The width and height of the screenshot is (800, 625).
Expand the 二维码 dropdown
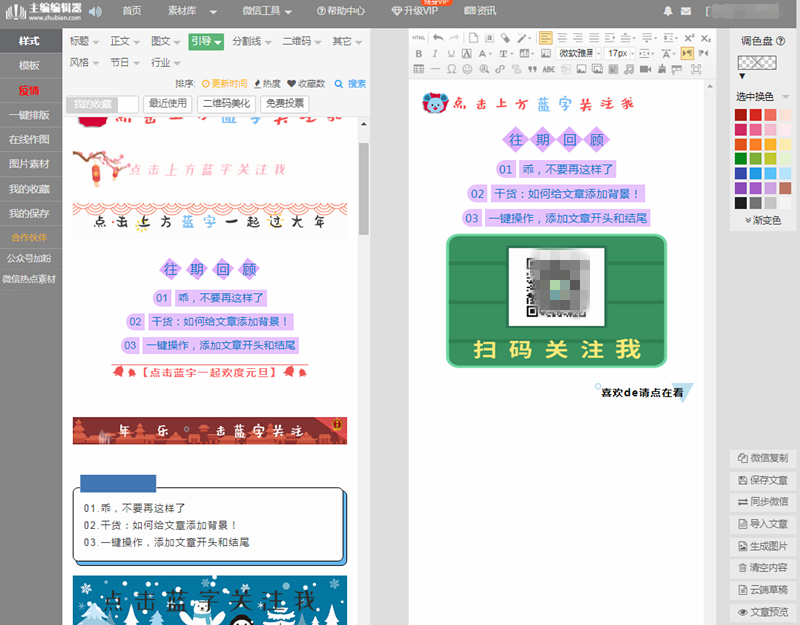tap(302, 41)
